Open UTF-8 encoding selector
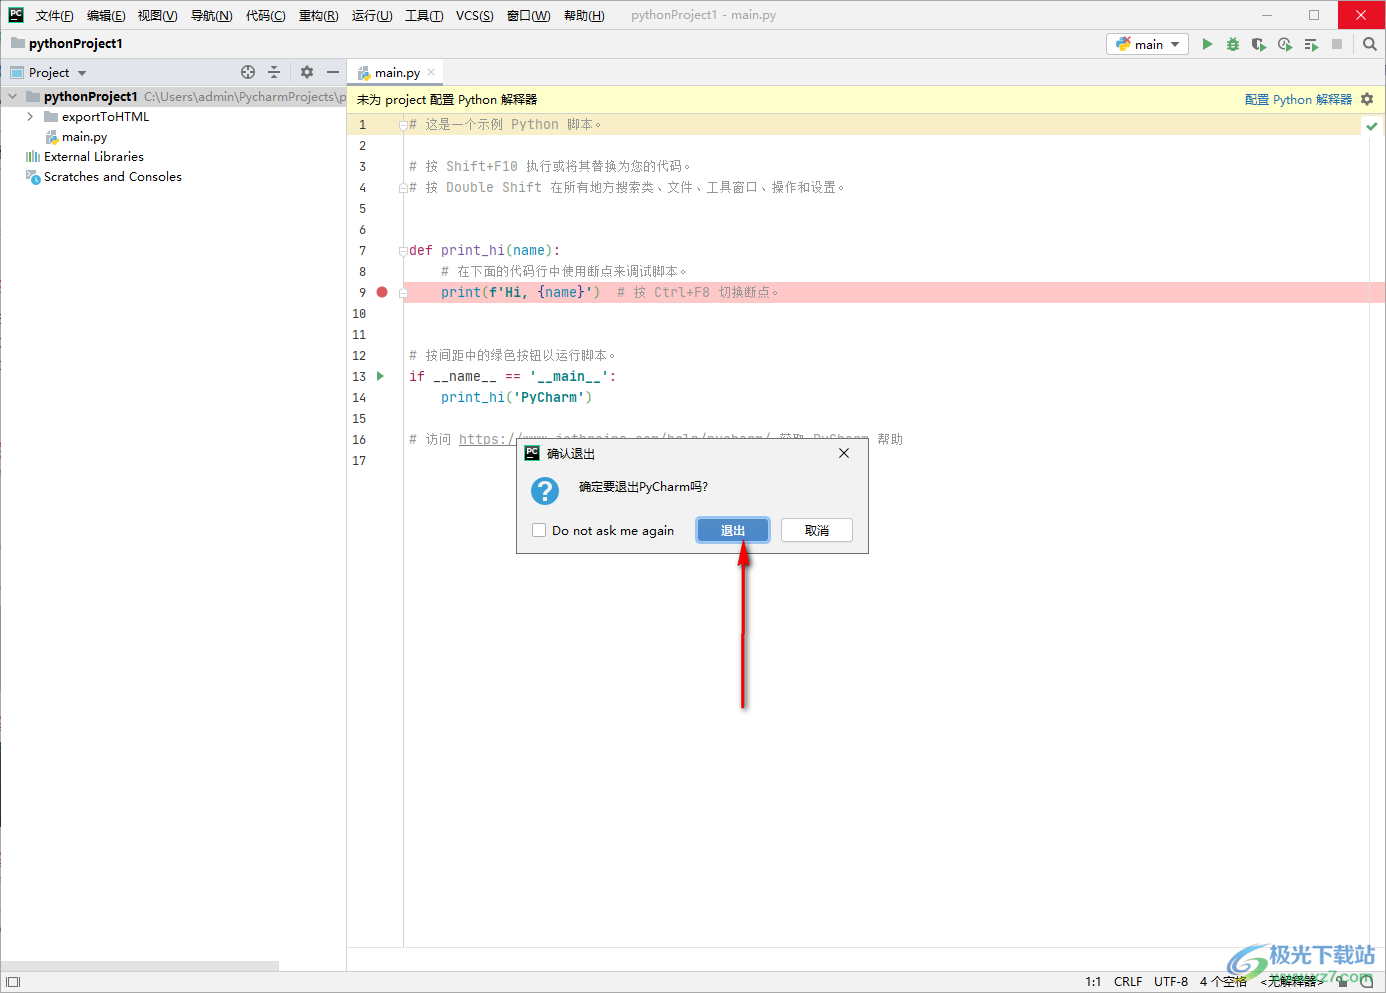 1171,982
